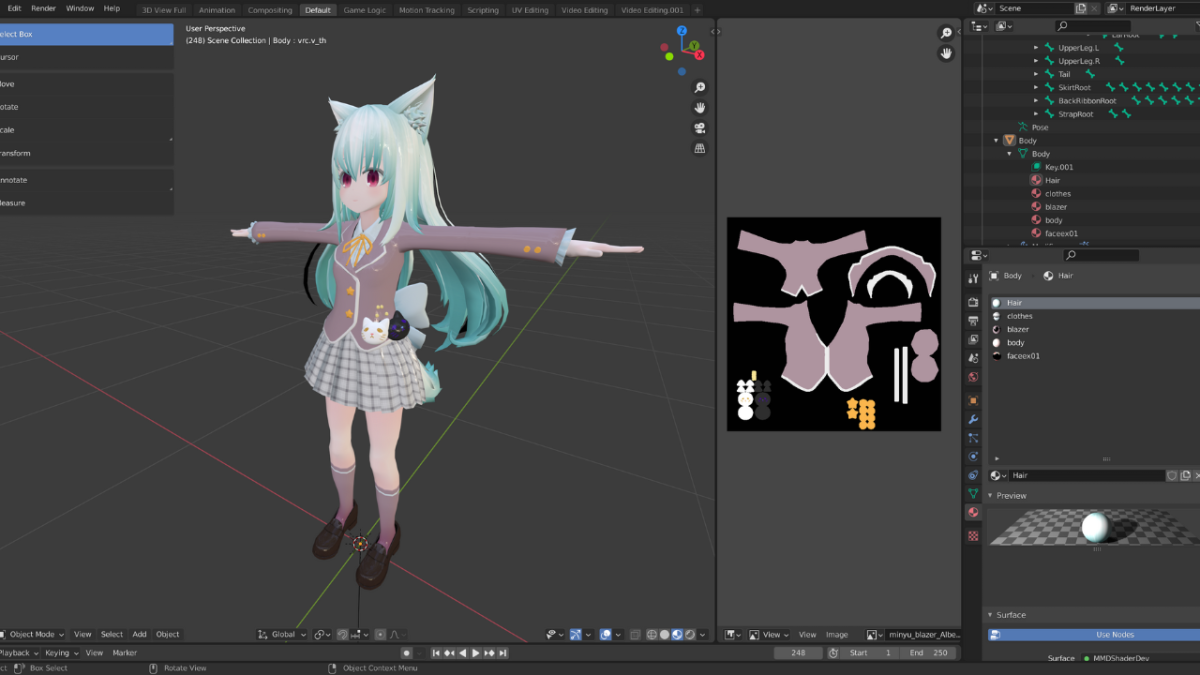Click the Use Nodes button

[1093, 634]
